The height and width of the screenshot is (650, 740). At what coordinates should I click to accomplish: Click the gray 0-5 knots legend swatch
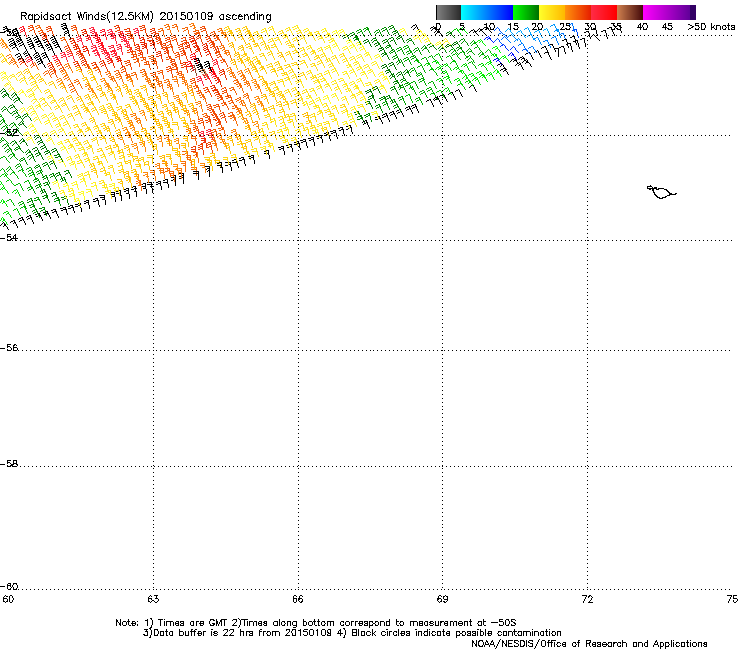[x=448, y=12]
